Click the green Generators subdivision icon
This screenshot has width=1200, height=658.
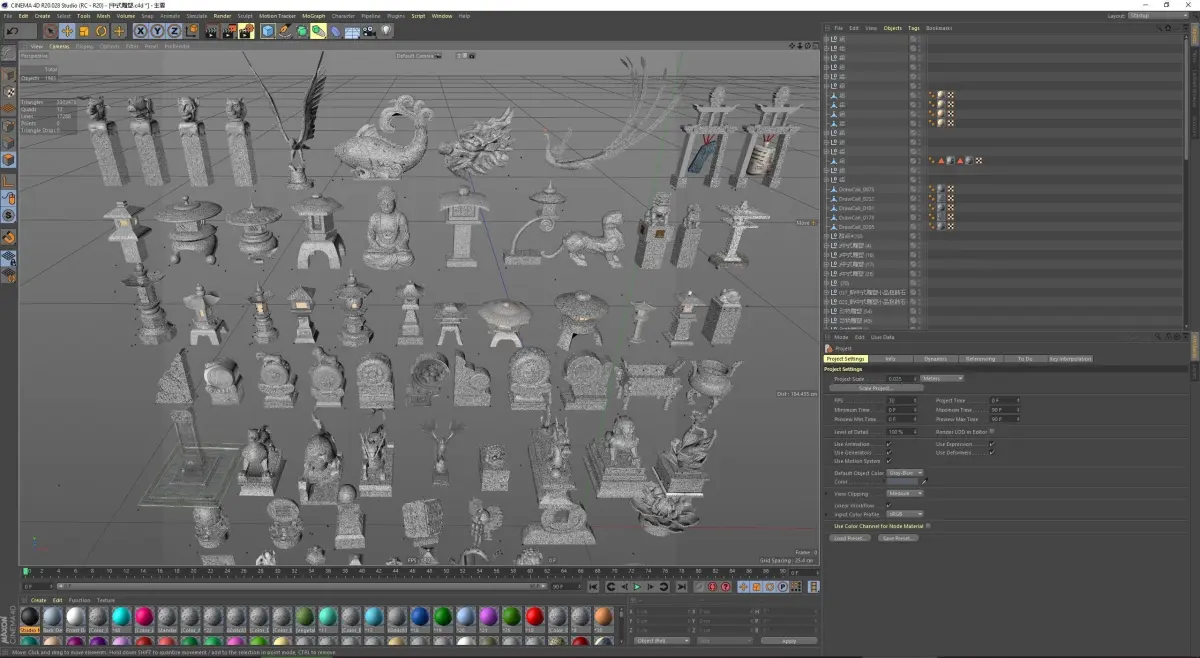click(x=302, y=31)
